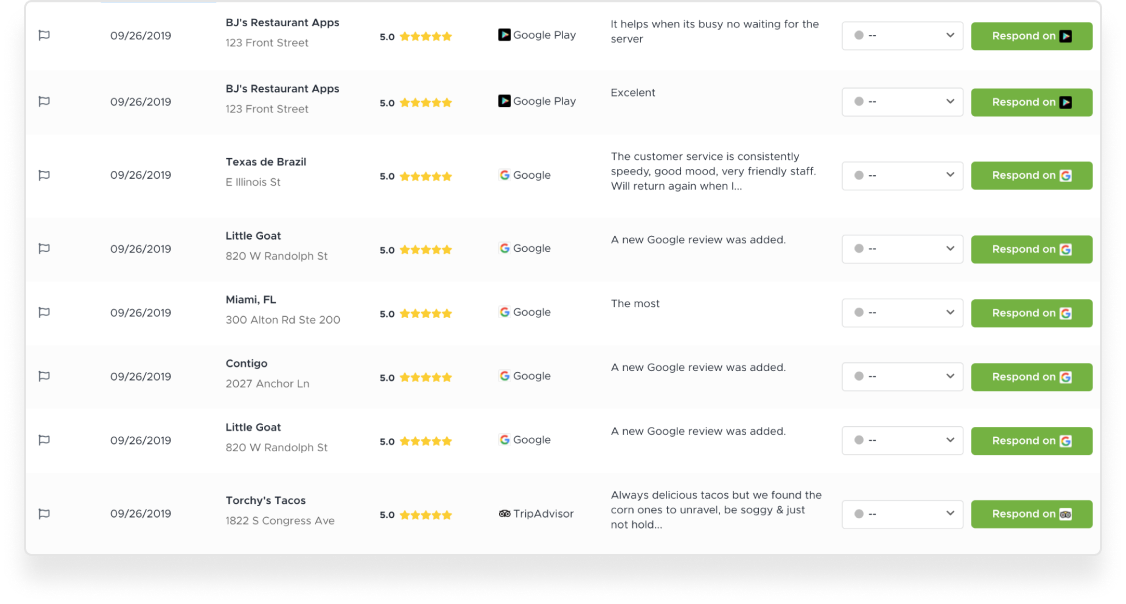1126x604 pixels.
Task: Click Google logo in Texas de Brazil row
Action: click(x=504, y=175)
